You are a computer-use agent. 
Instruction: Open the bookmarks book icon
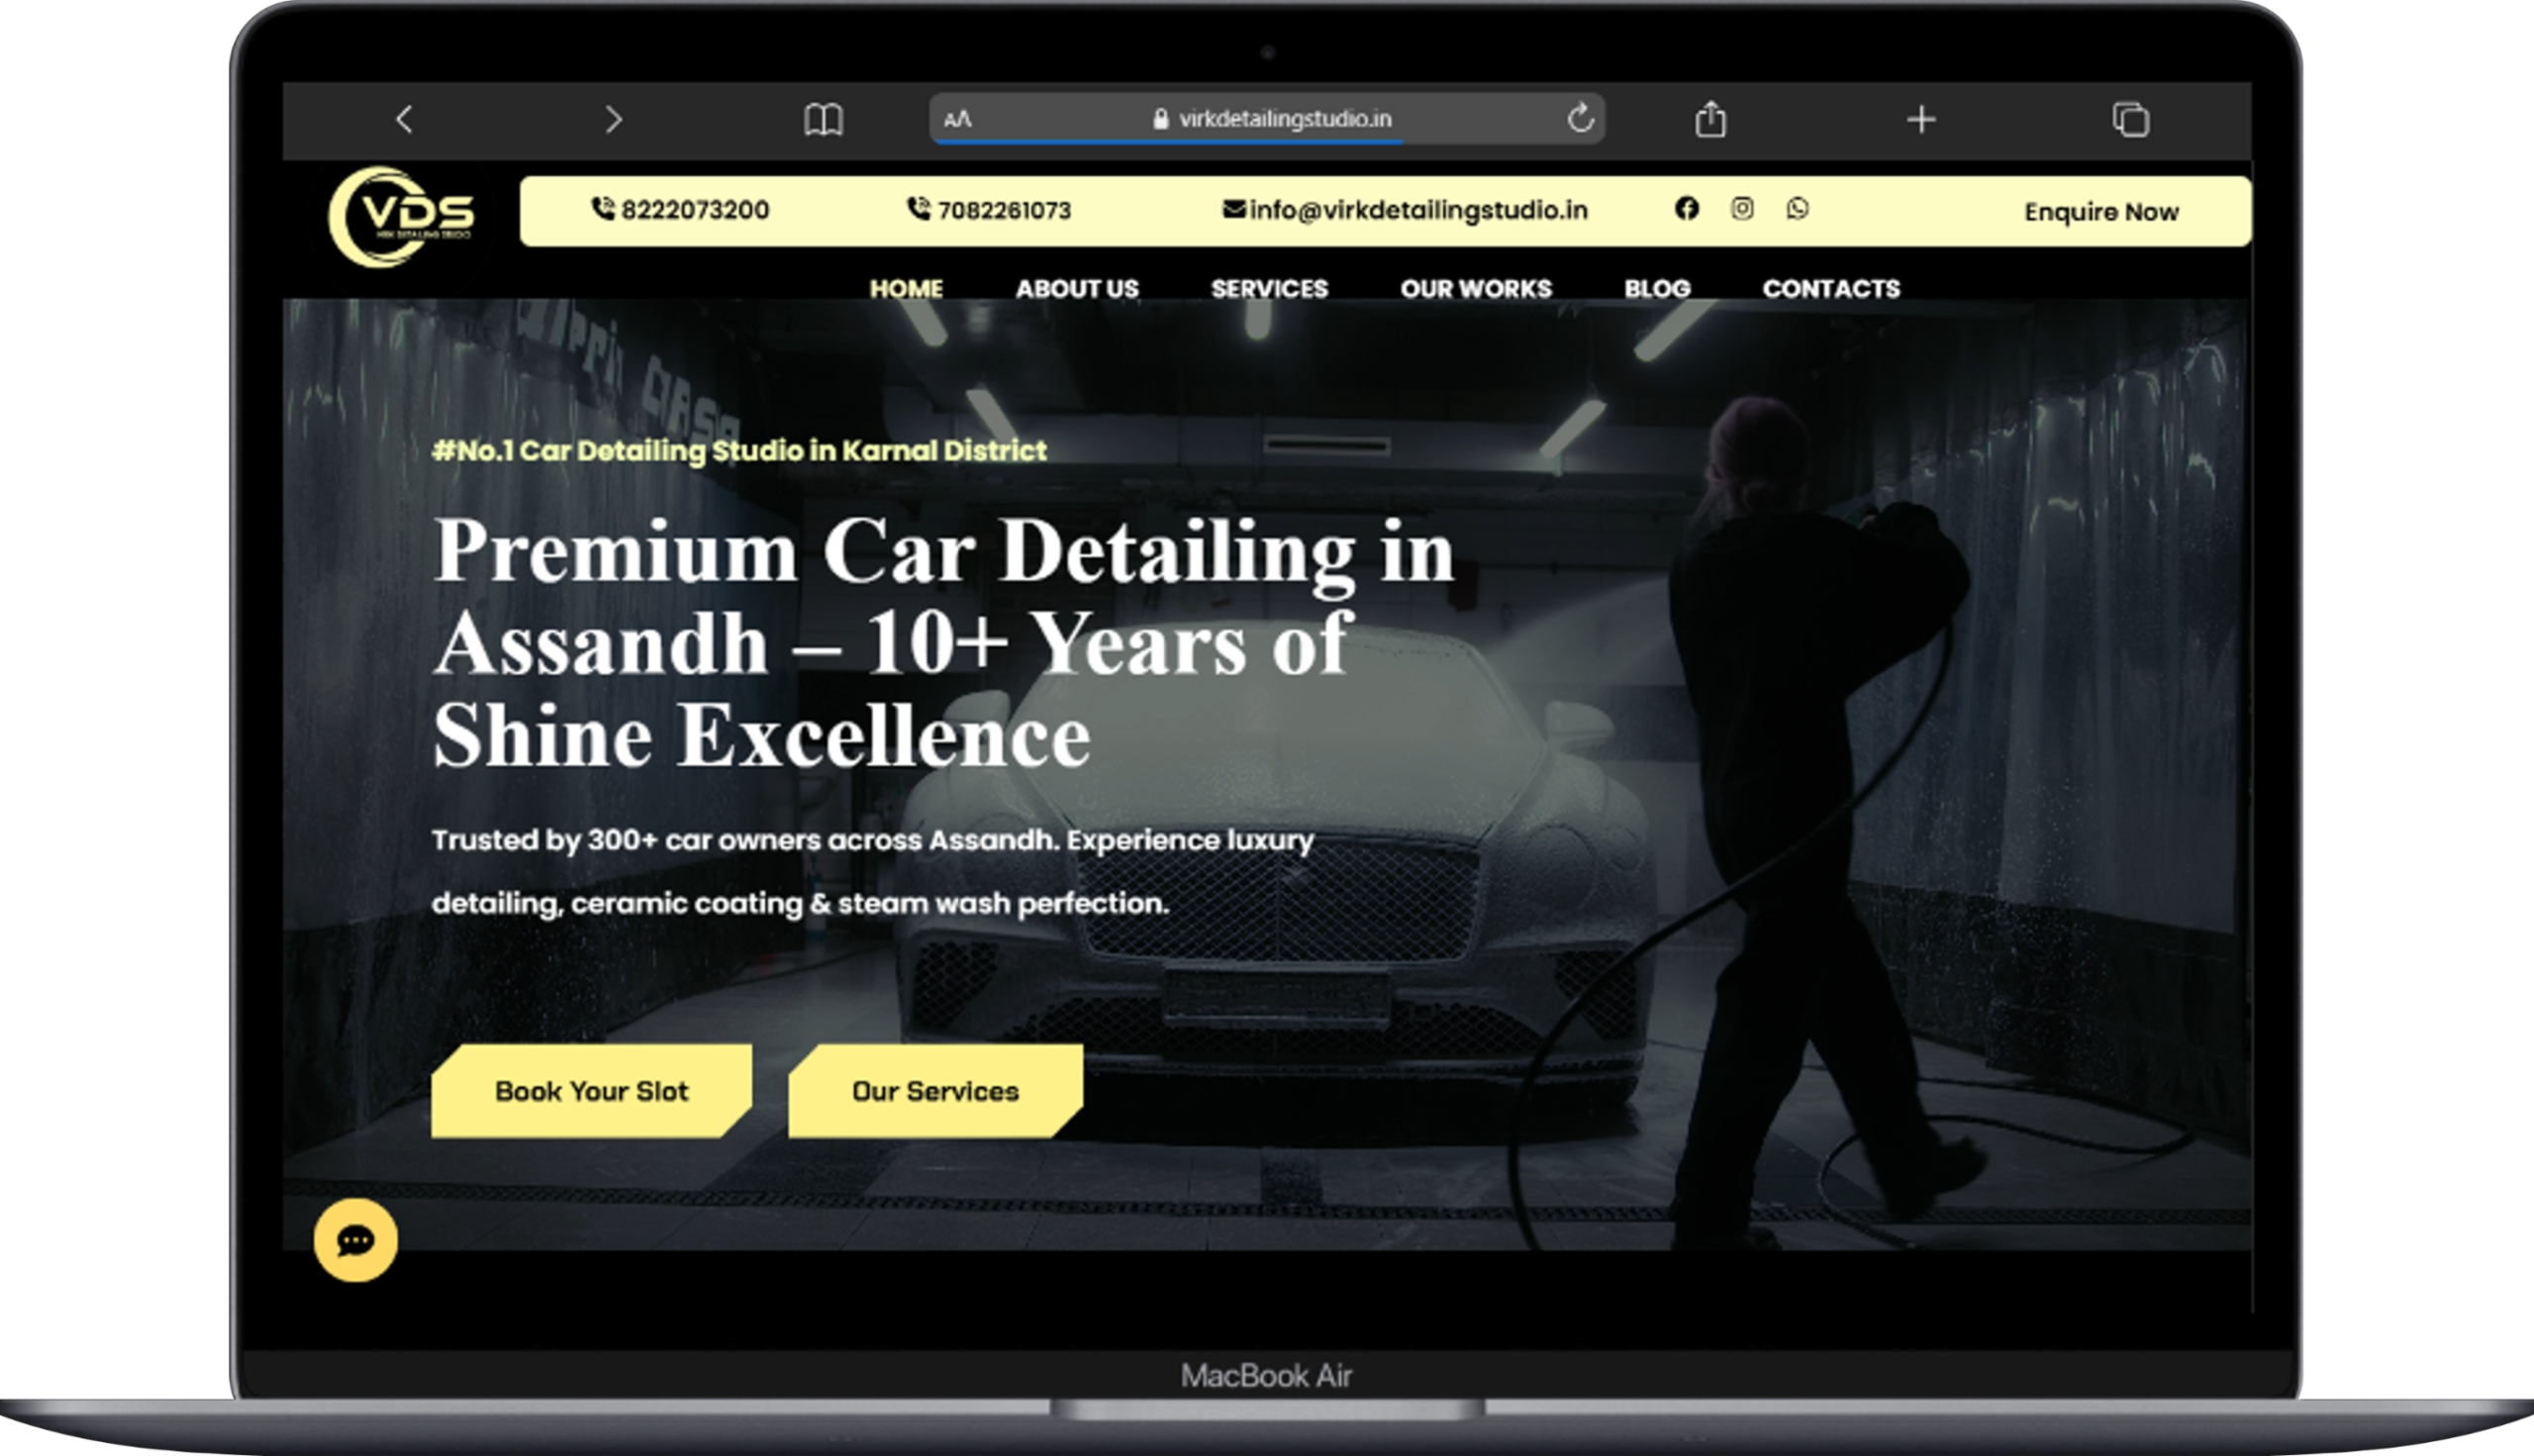click(823, 120)
